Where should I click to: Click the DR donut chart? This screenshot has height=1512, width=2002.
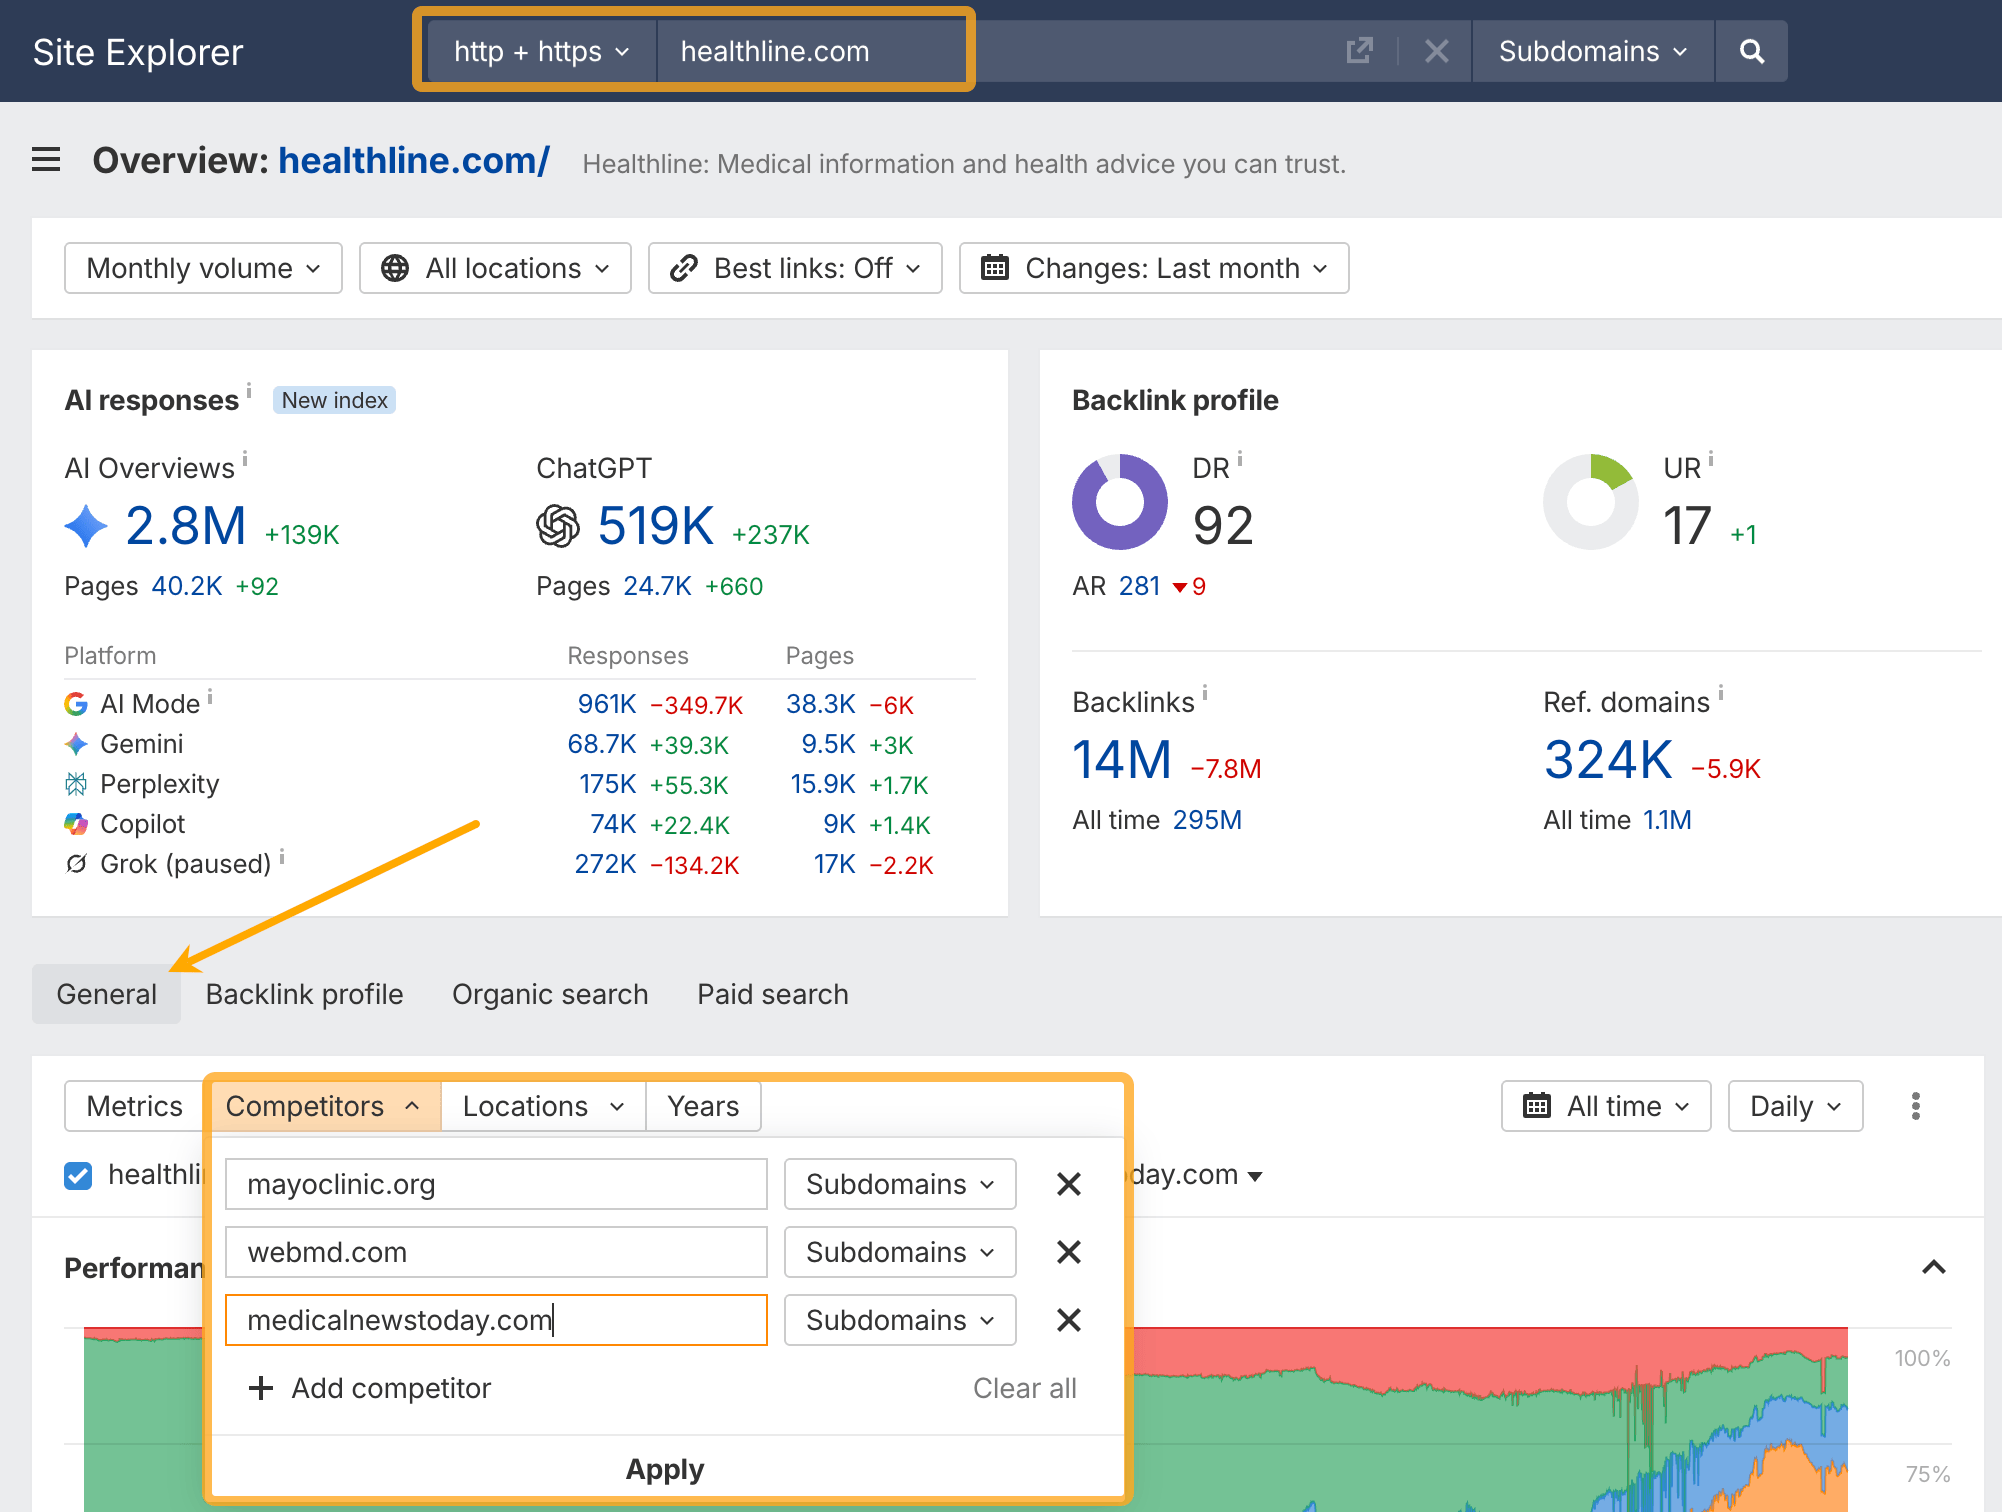tap(1120, 502)
